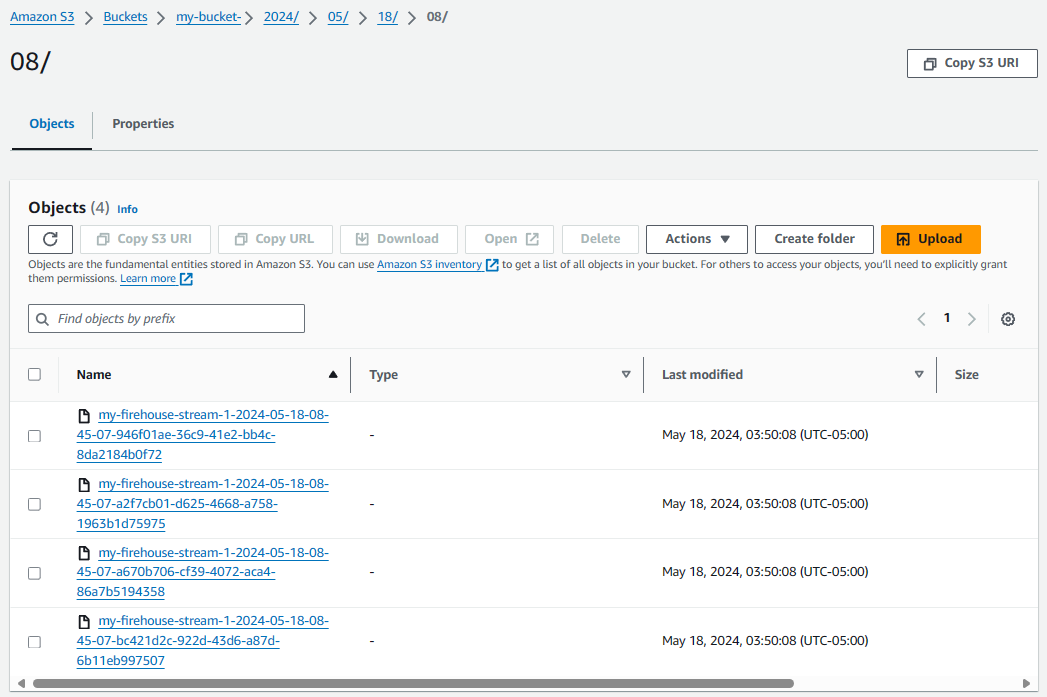Open the Amazon S3 inventory link
The image size is (1047, 697).
coord(429,264)
